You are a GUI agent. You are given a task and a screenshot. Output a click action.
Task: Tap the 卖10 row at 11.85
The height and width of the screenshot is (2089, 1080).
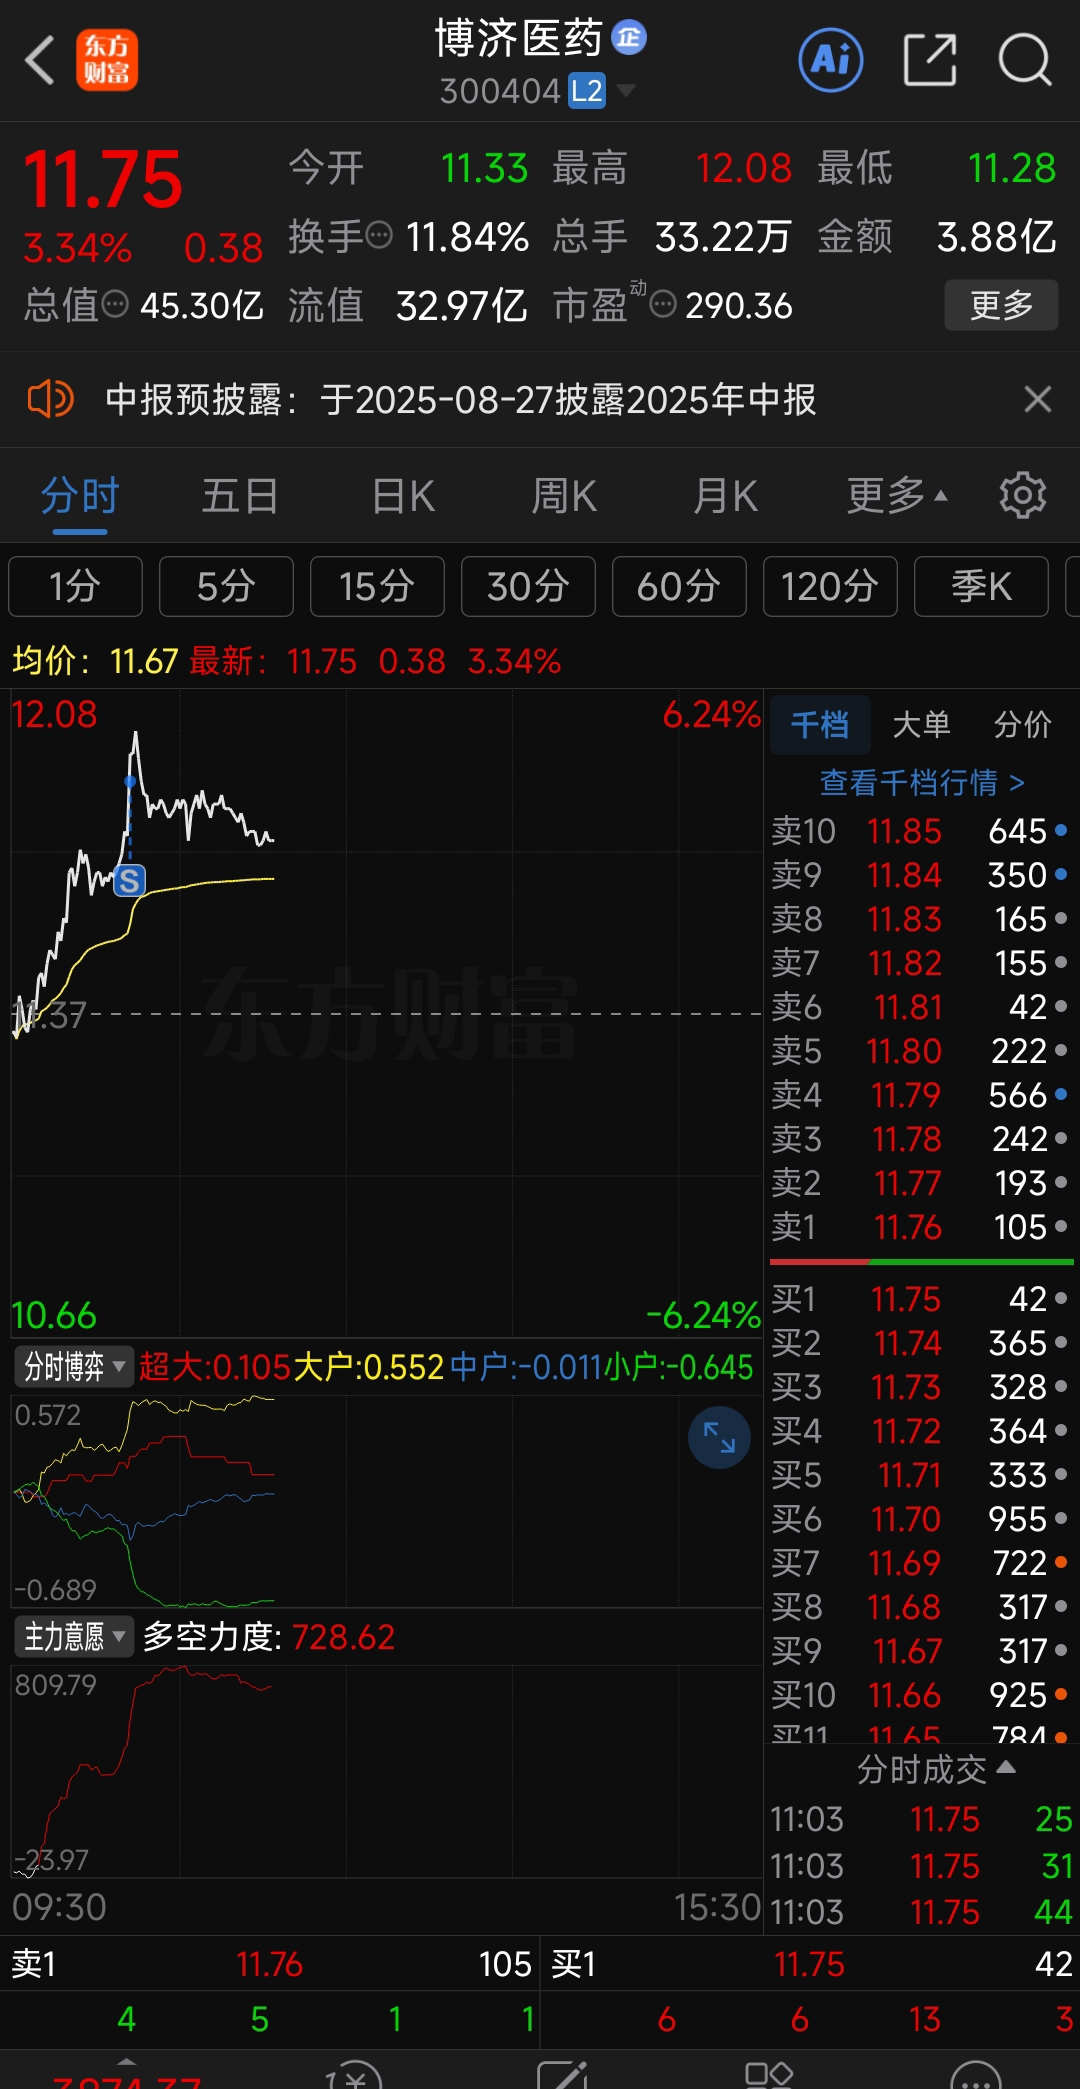[x=920, y=831]
